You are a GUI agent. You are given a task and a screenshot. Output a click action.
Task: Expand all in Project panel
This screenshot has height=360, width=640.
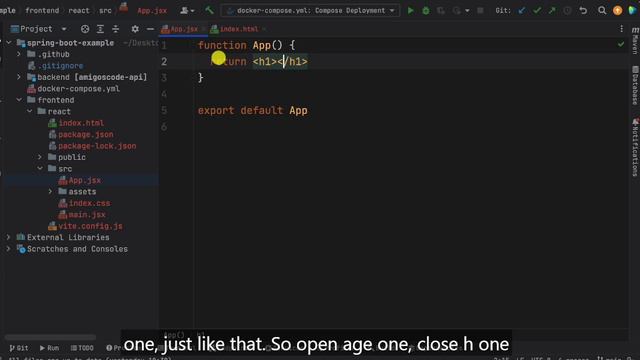coord(100,29)
